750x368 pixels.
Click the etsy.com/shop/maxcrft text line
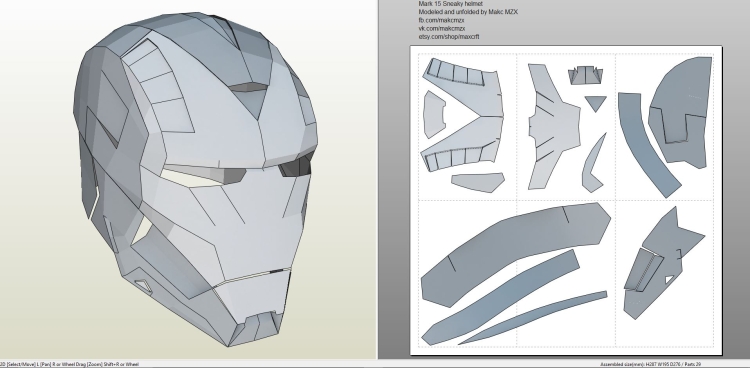point(449,36)
